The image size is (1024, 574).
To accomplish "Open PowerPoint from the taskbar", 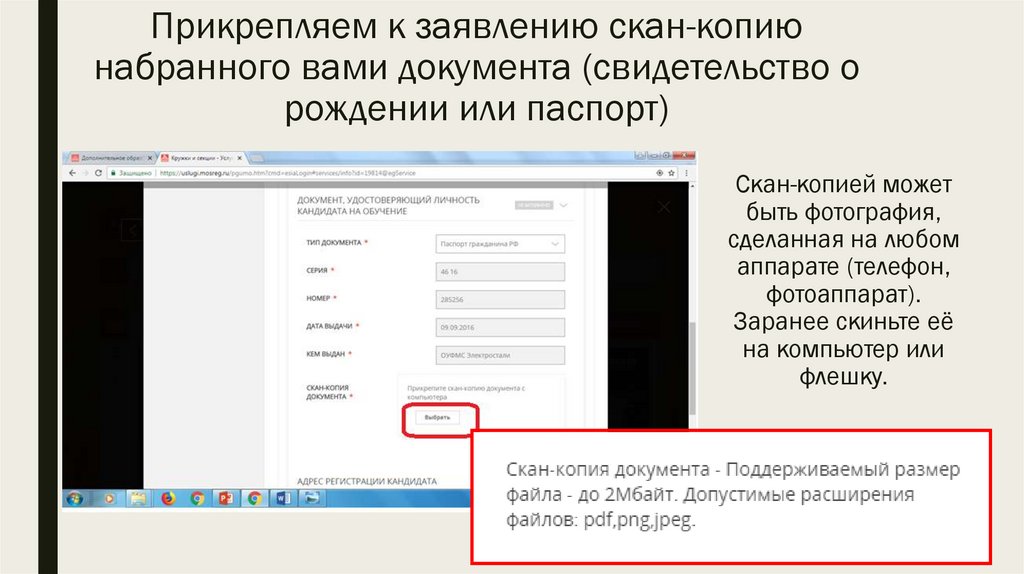I will point(225,498).
